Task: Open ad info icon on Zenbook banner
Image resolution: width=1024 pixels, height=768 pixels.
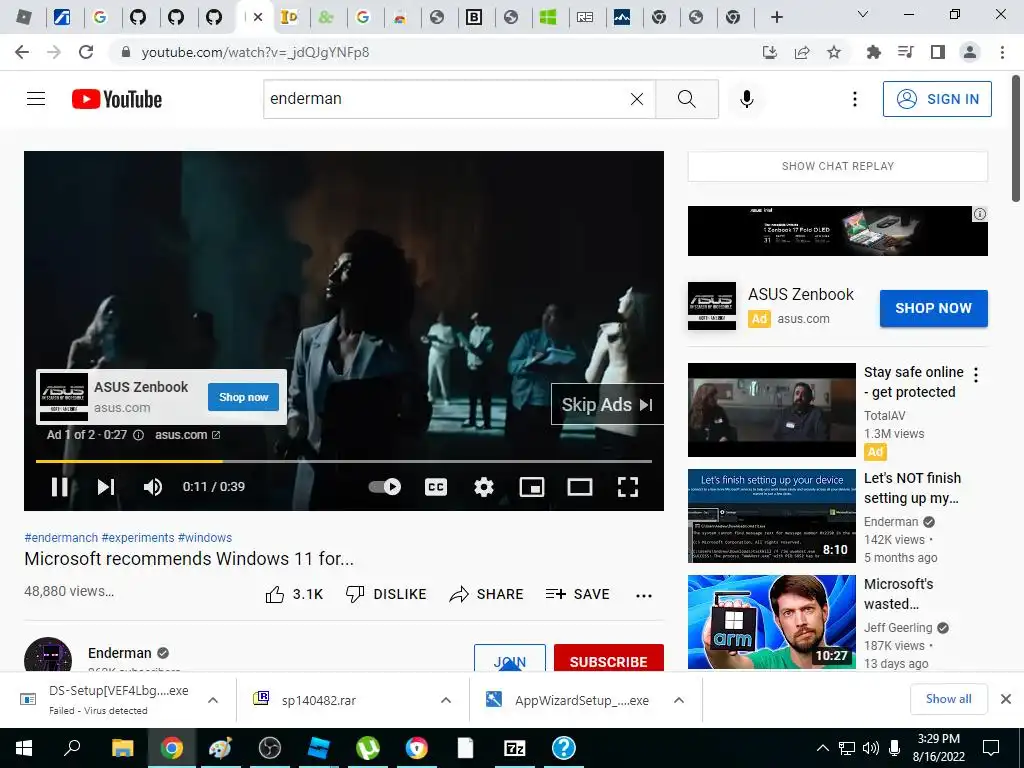Action: click(980, 214)
